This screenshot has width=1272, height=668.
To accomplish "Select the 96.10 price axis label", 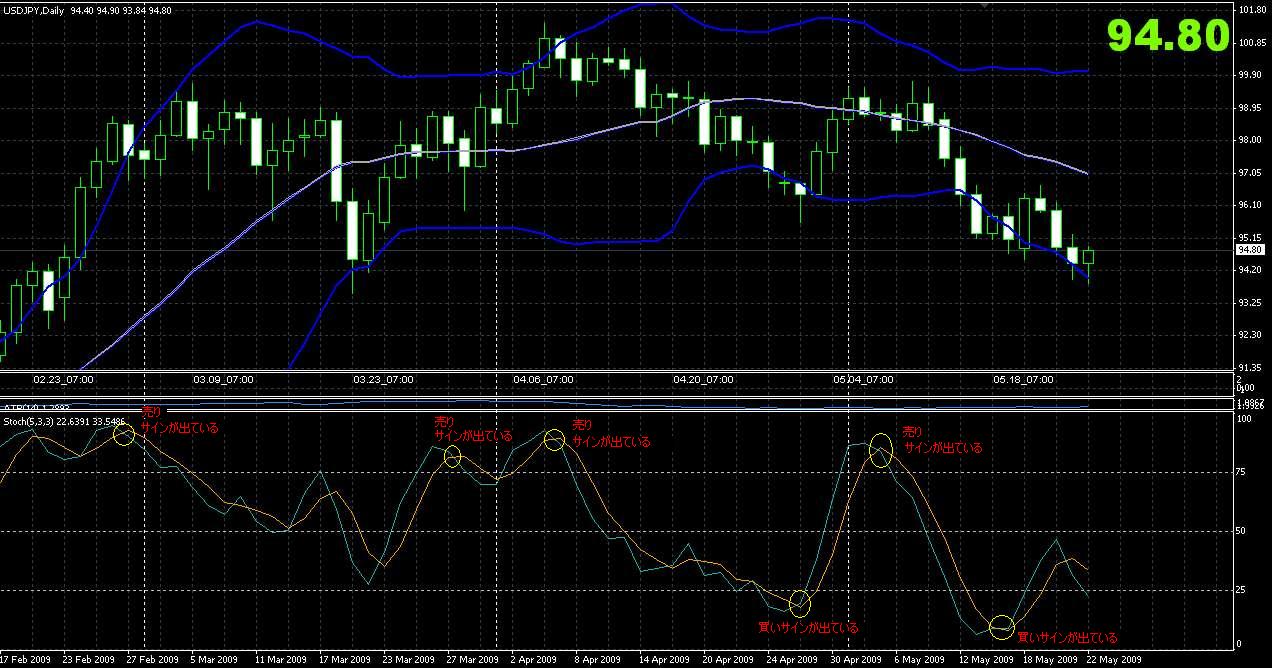I will tap(1249, 205).
